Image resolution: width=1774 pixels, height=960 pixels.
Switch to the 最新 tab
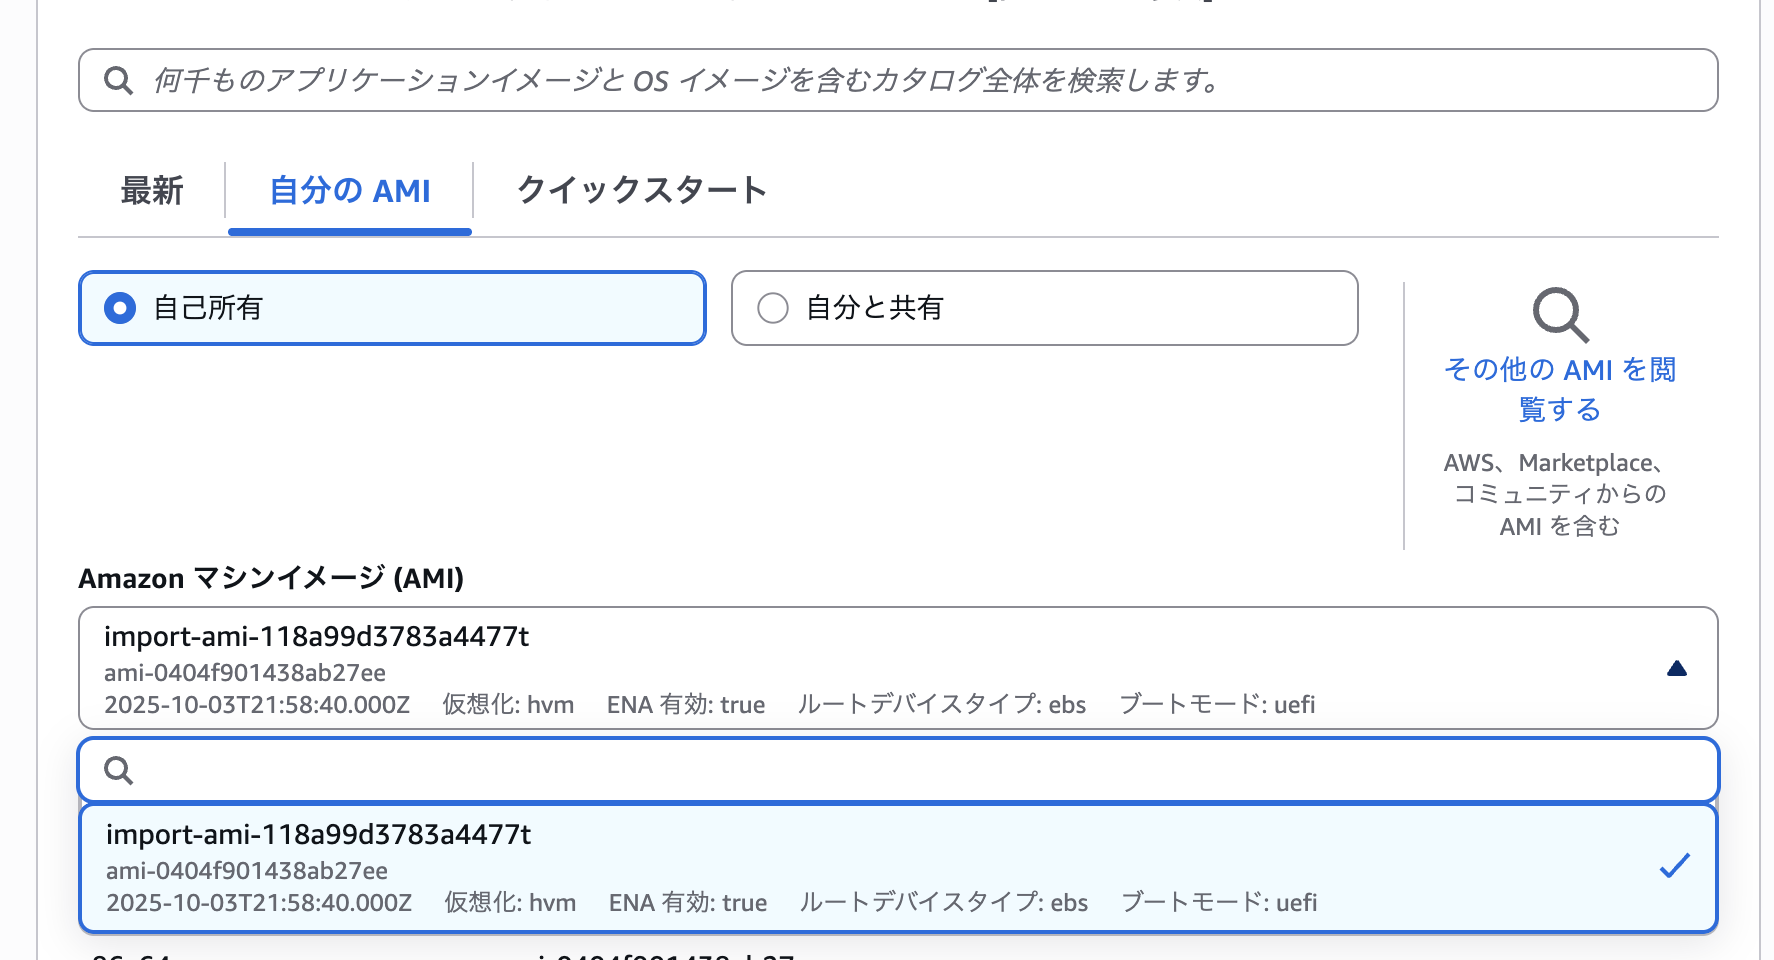(151, 190)
